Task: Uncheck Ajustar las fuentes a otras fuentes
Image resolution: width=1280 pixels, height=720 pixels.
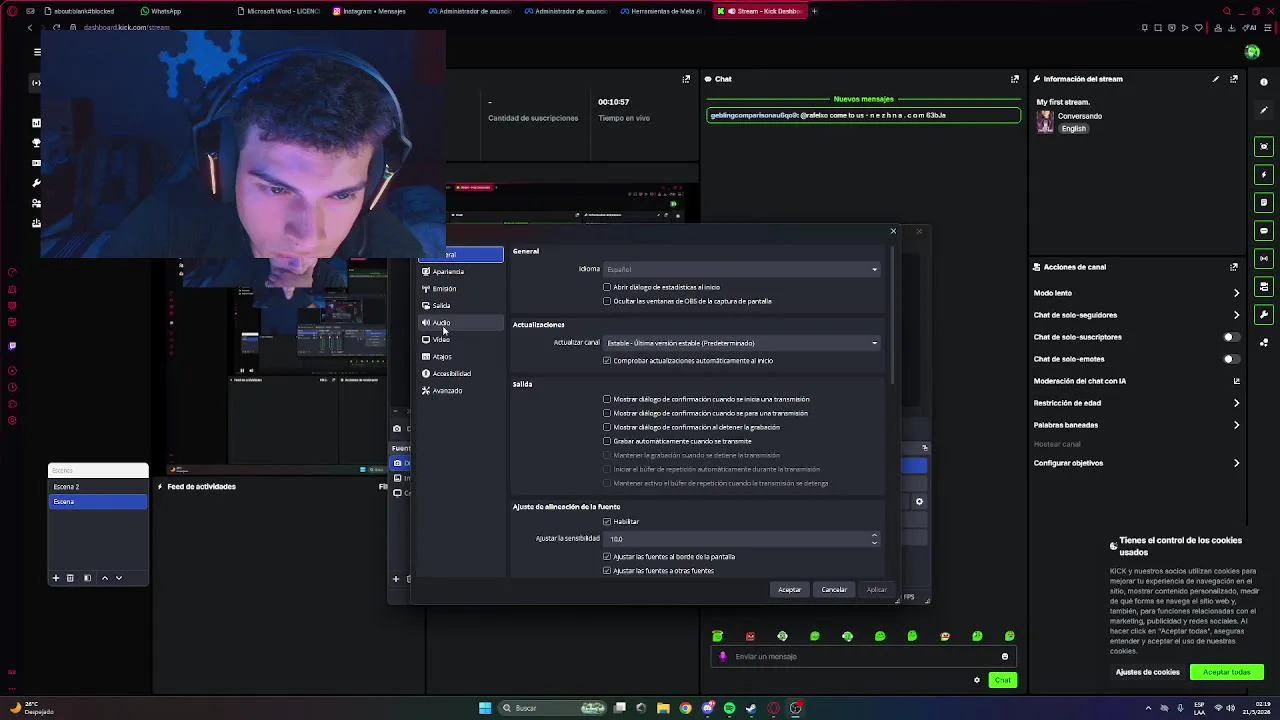Action: click(607, 571)
